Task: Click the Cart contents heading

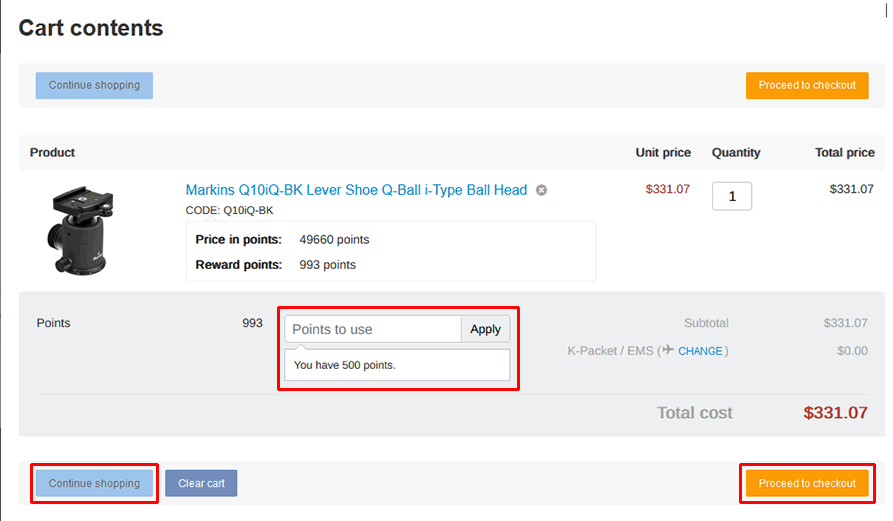Action: 91,28
